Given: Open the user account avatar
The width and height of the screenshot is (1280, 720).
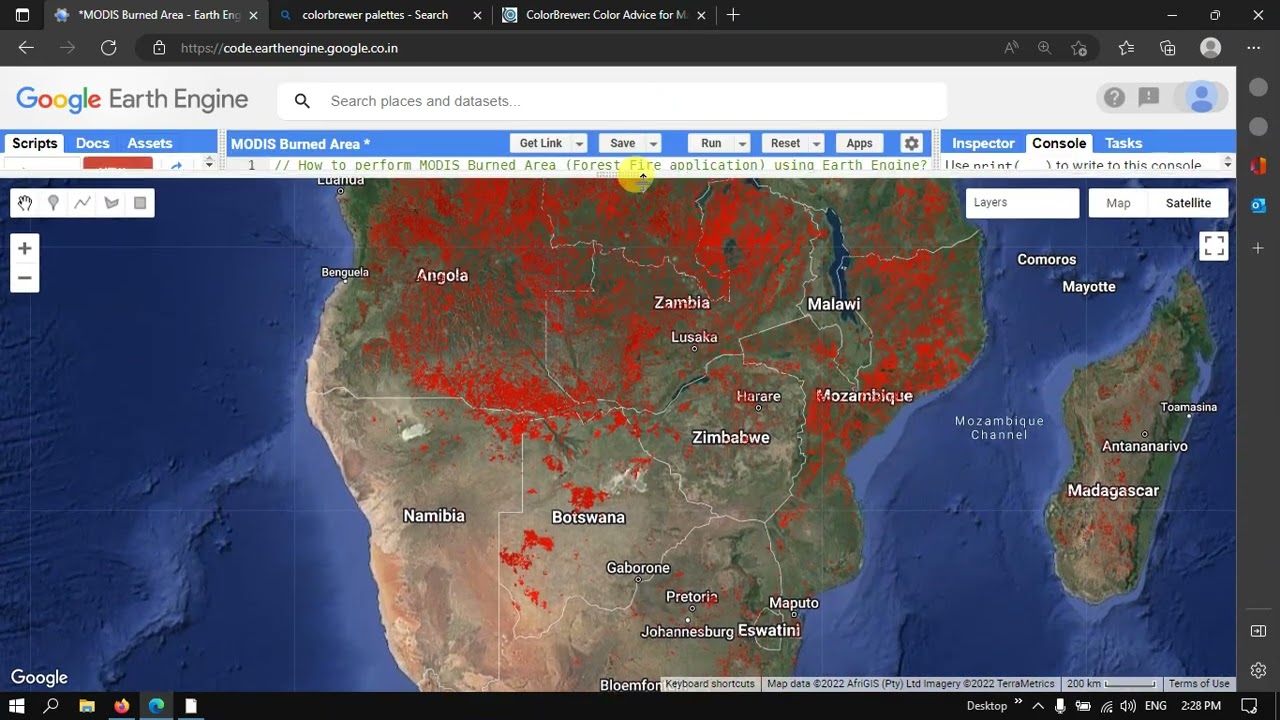Looking at the screenshot, I should (x=1201, y=97).
